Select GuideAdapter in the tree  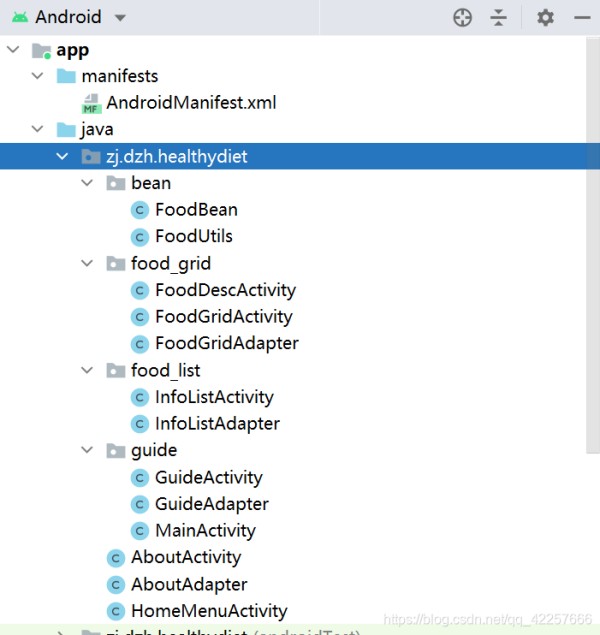(x=212, y=505)
